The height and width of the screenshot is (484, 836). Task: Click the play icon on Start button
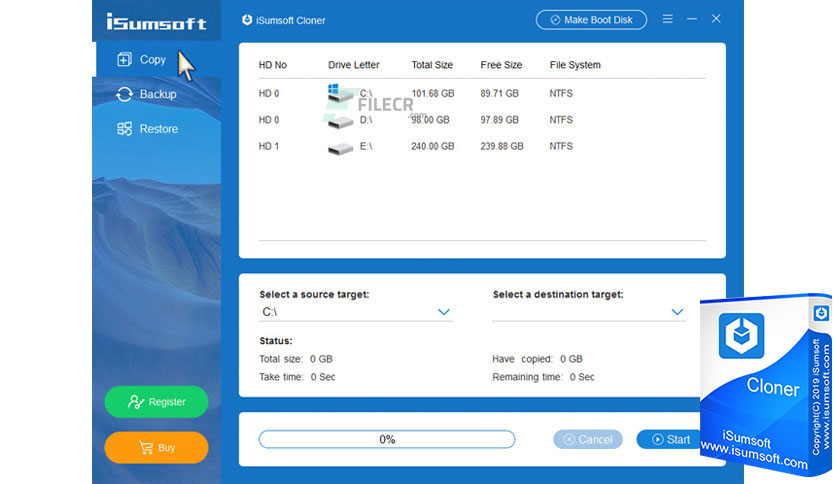(658, 439)
